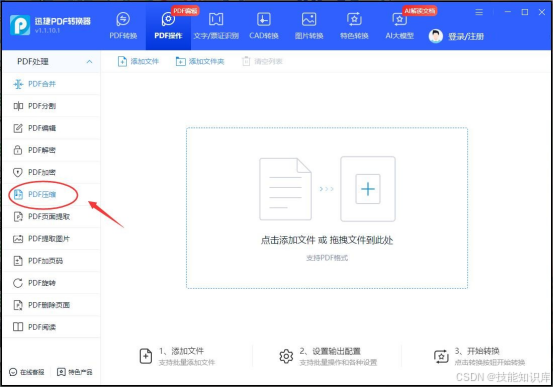Select PDF页面提取 in the sidebar
The image size is (554, 388).
click(x=51, y=217)
